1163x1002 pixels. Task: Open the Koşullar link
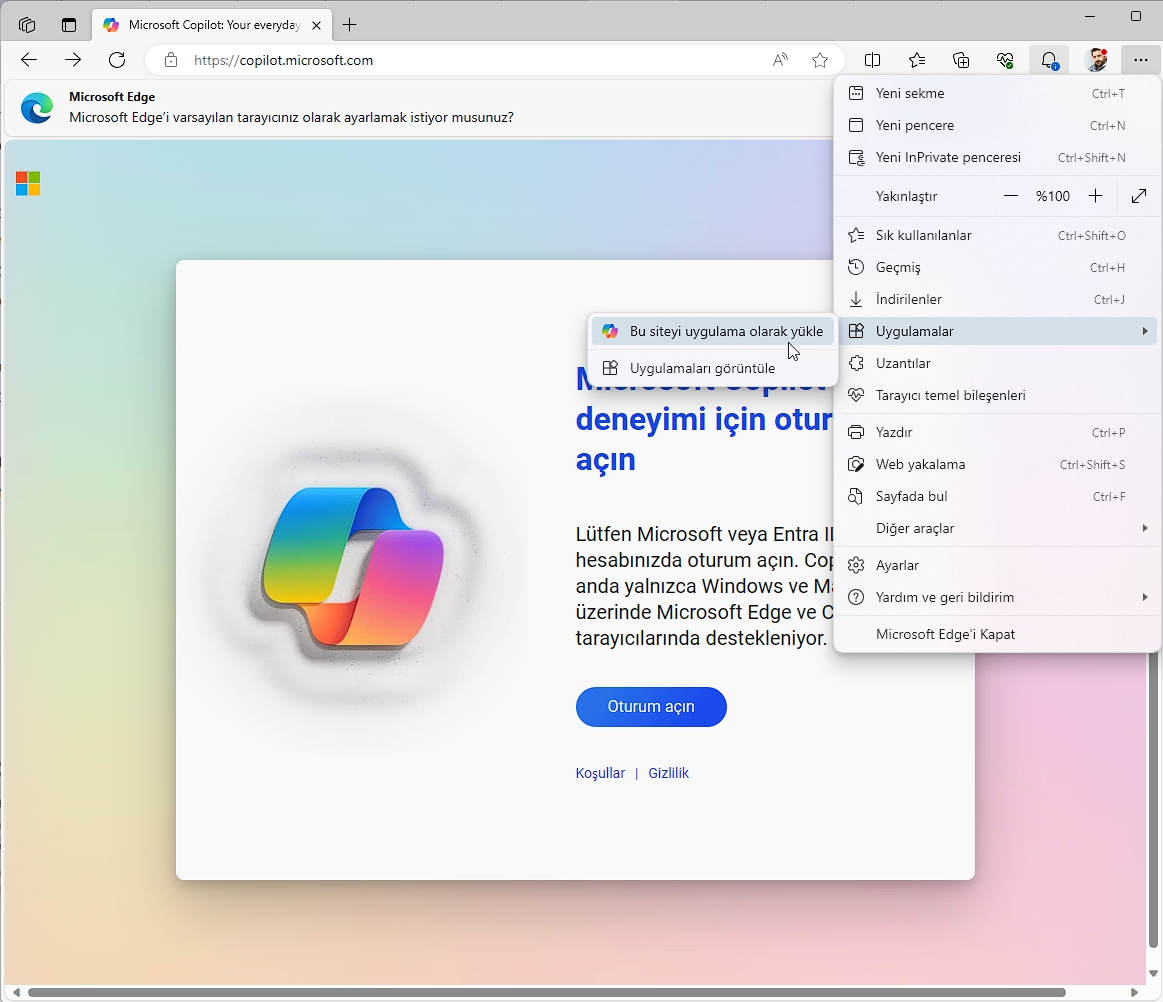point(600,772)
